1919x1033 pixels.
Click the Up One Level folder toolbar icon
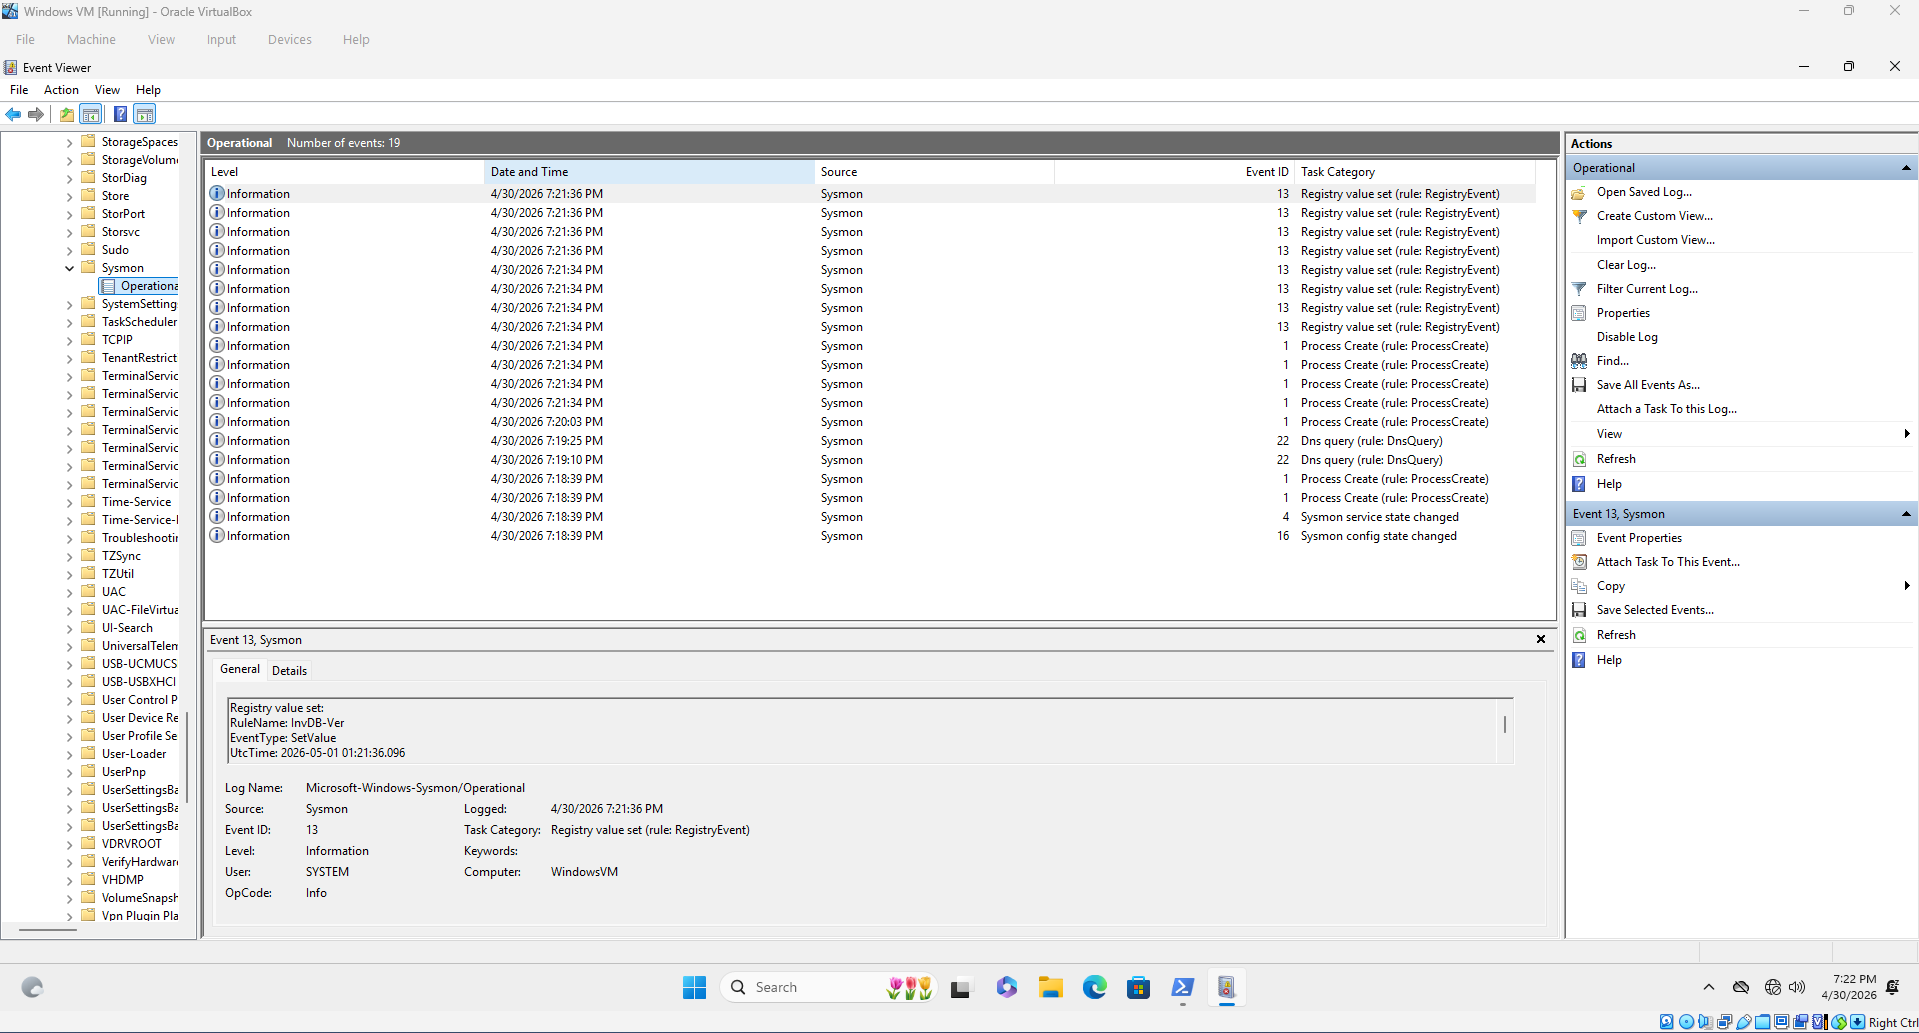pos(67,114)
